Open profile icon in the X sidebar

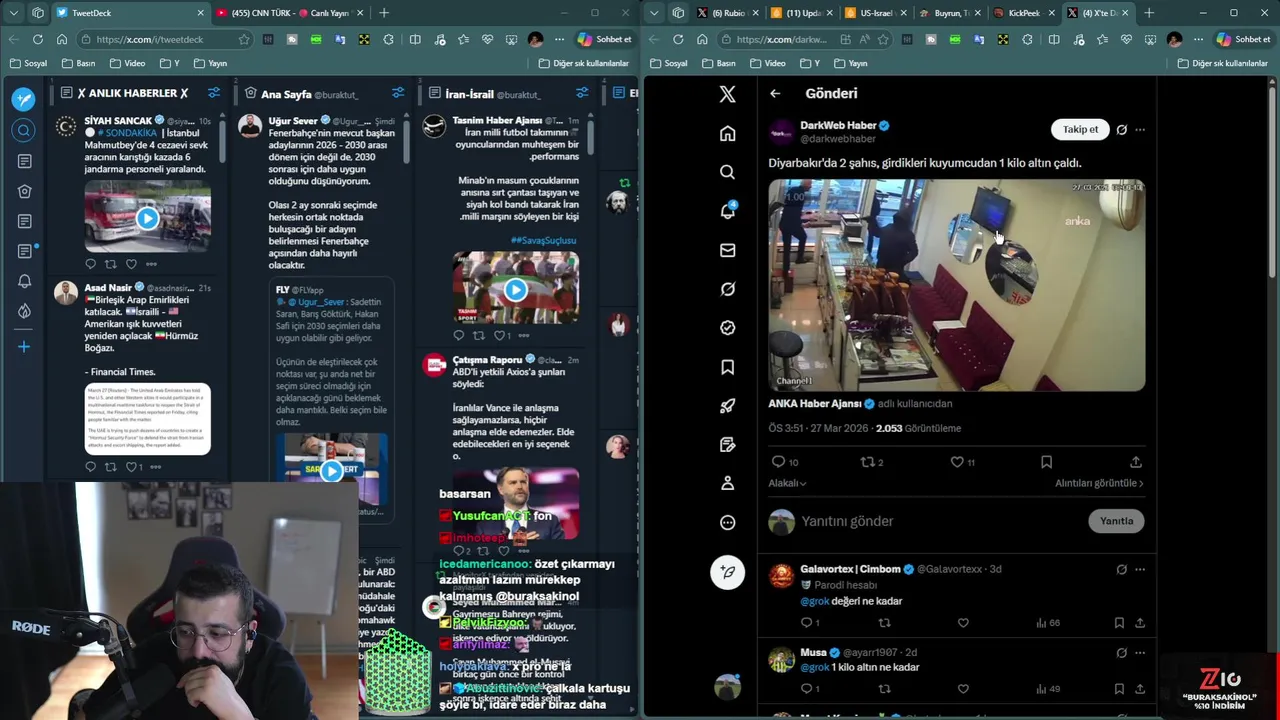(x=727, y=483)
